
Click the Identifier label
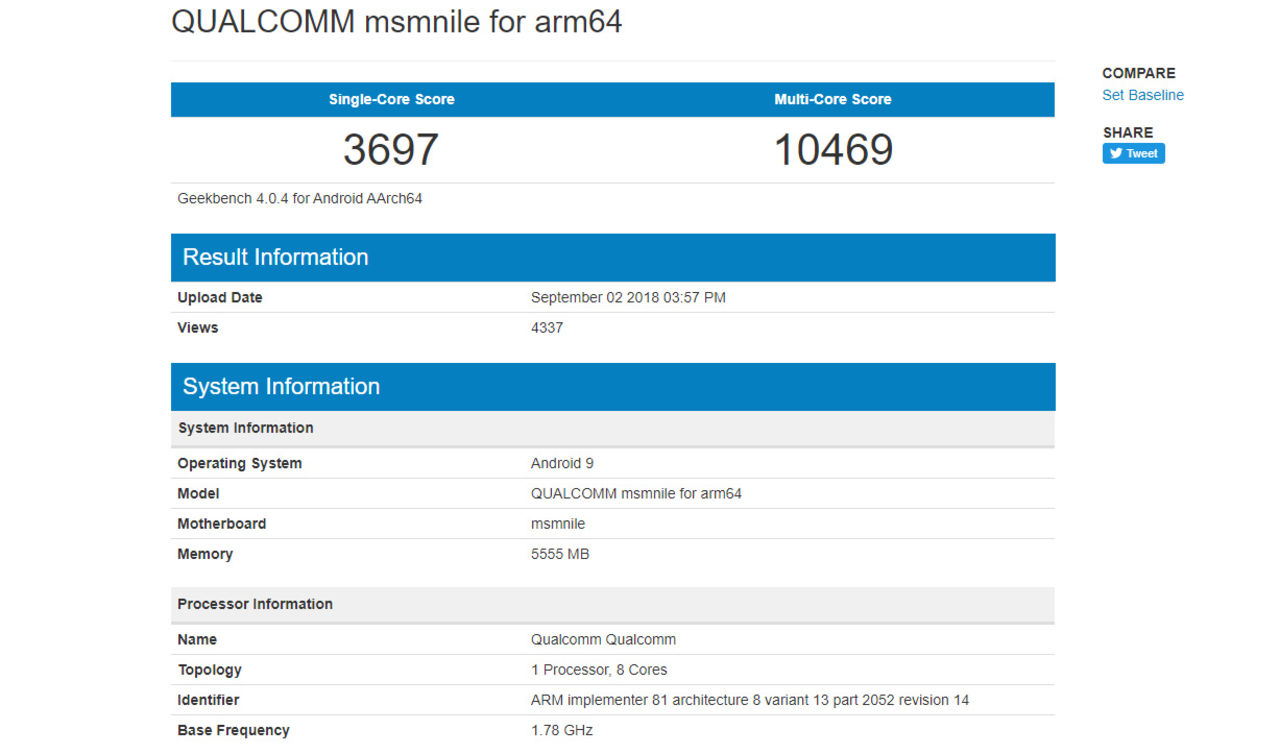(208, 700)
